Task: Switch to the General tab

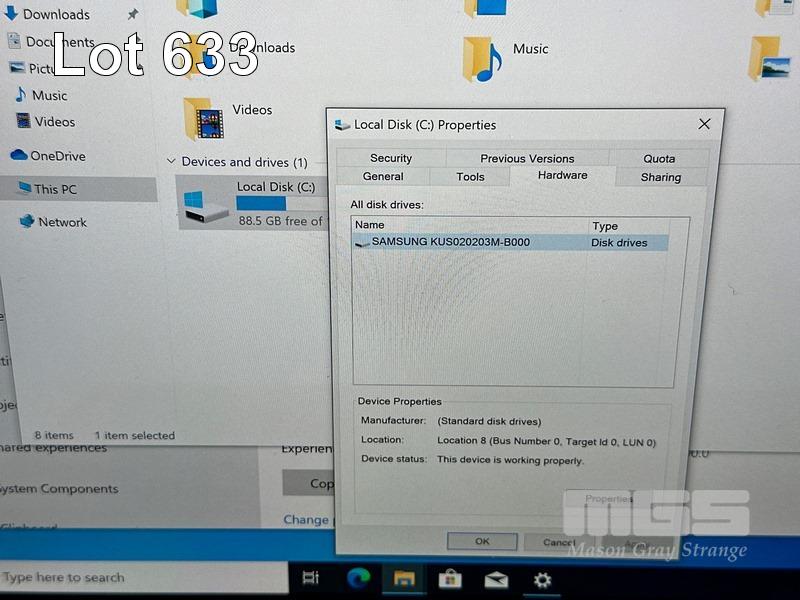Action: coord(383,177)
